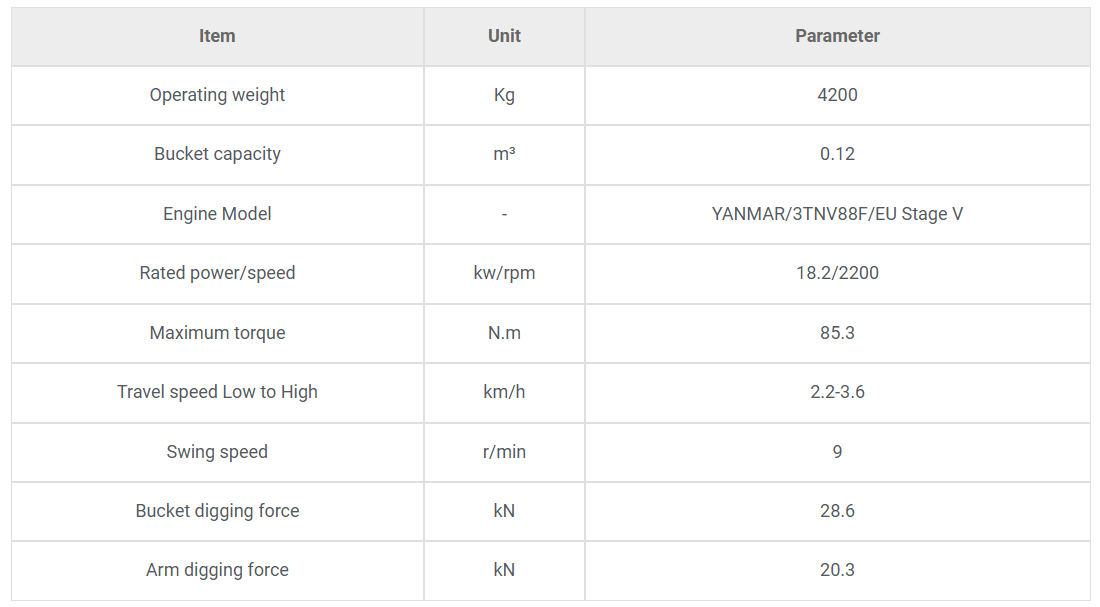
Task: Select the r/min unit cell
Action: point(504,452)
